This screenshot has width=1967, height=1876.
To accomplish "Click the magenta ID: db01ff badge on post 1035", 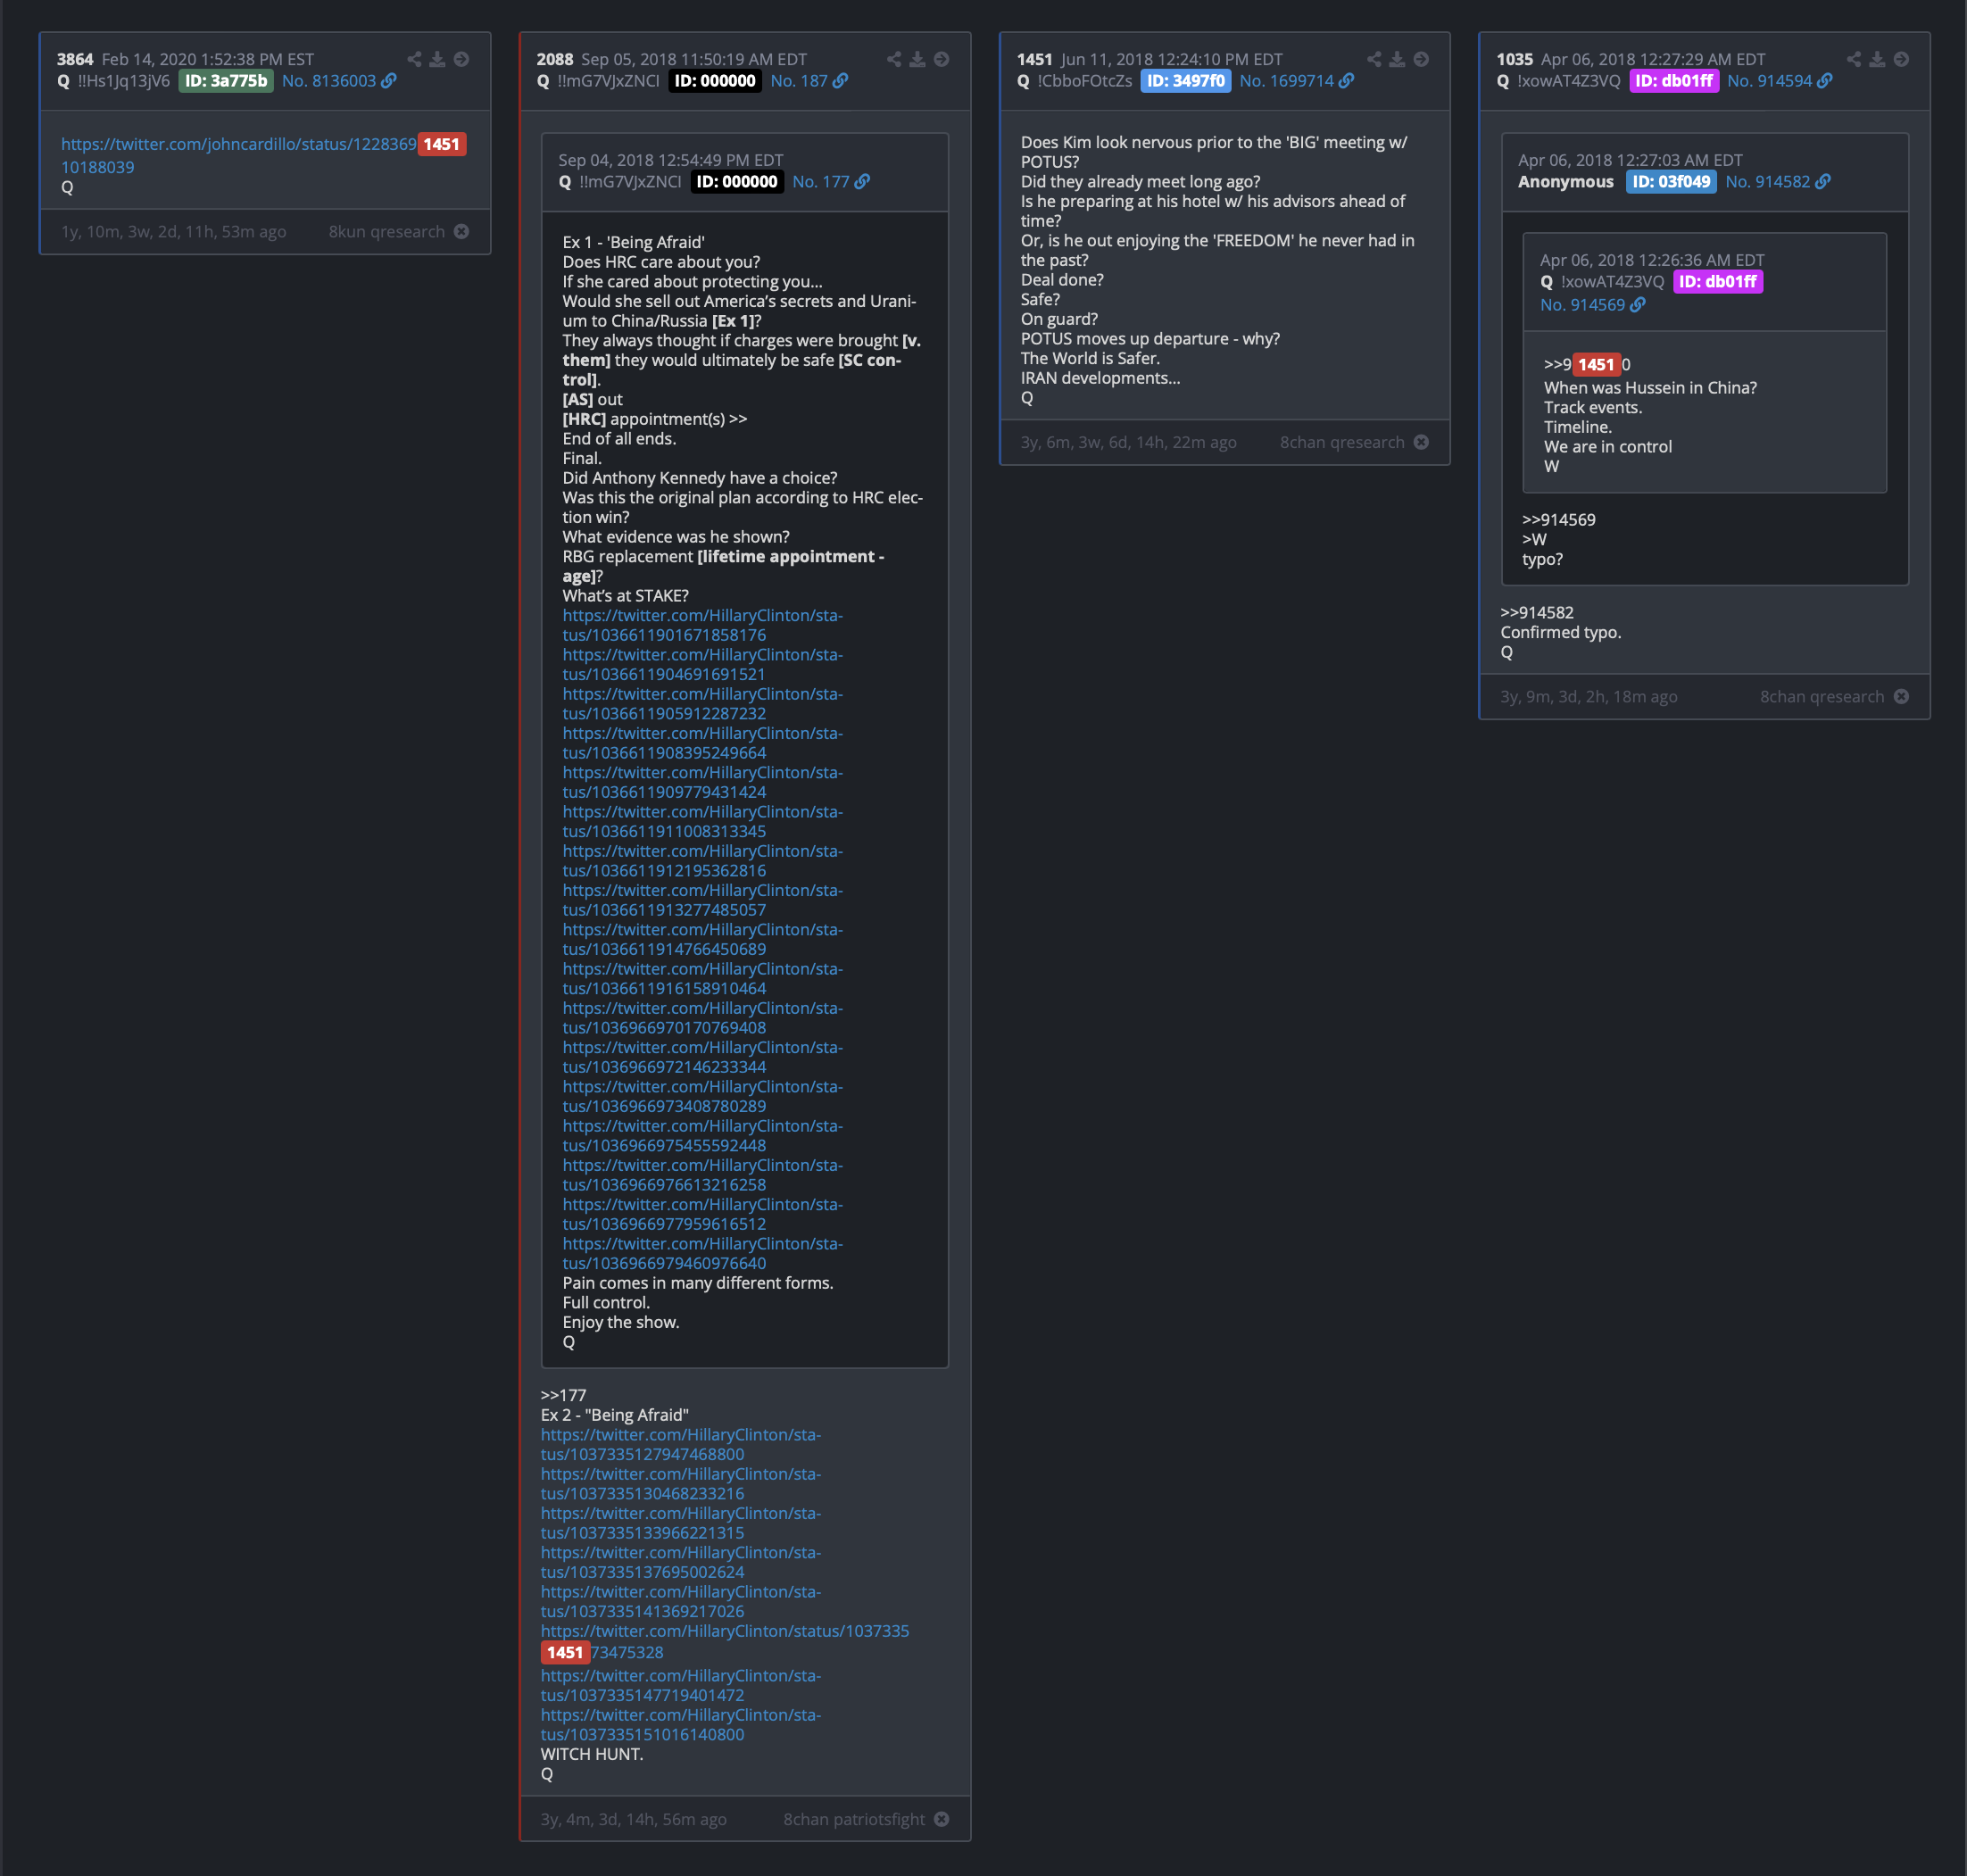I will point(1674,81).
